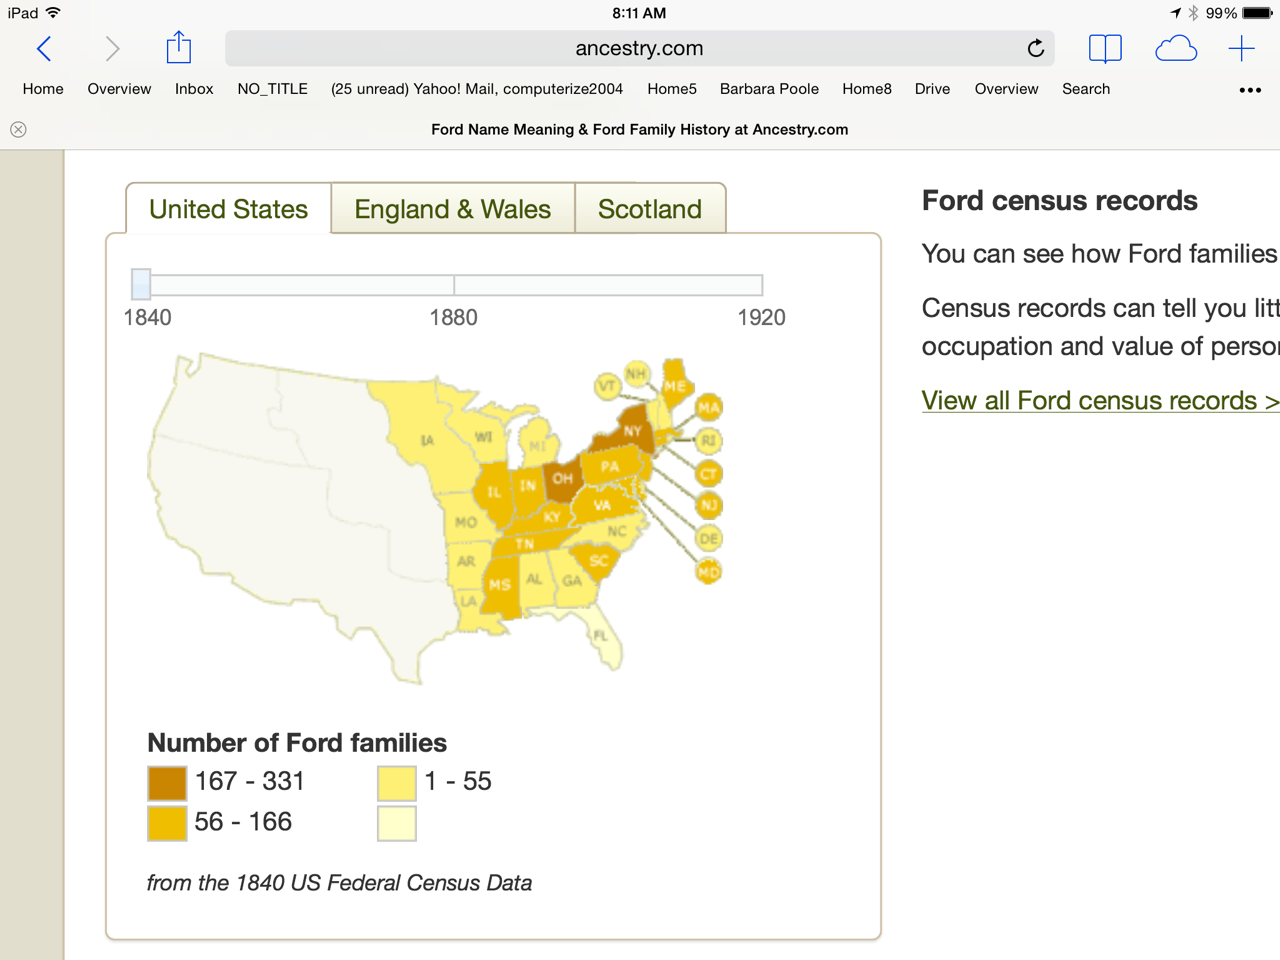Image resolution: width=1280 pixels, height=960 pixels.
Task: Open the share sheet icon
Action: [x=179, y=47]
